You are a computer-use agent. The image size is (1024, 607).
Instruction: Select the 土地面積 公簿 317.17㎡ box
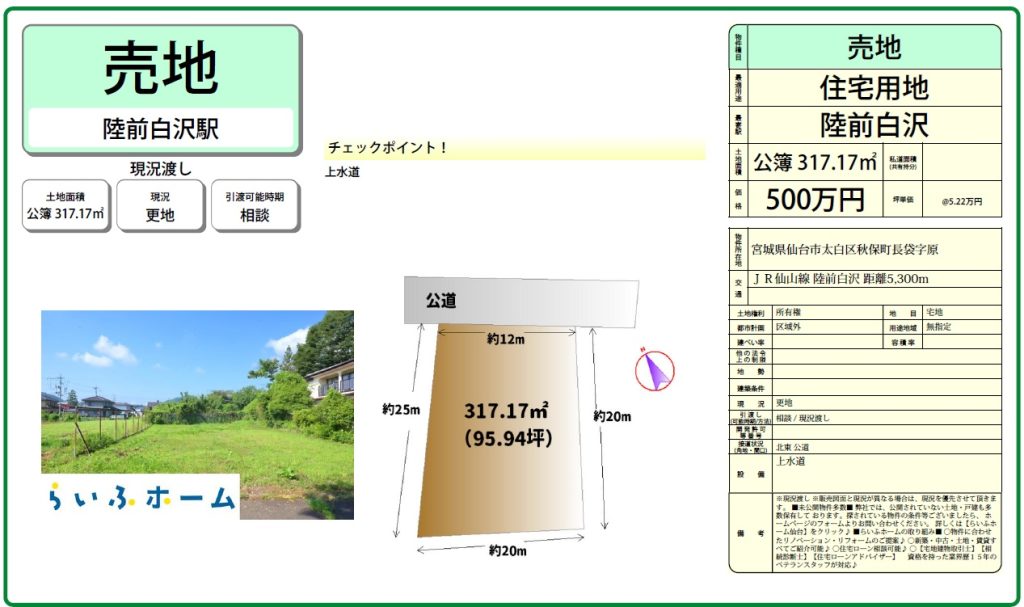[66, 206]
